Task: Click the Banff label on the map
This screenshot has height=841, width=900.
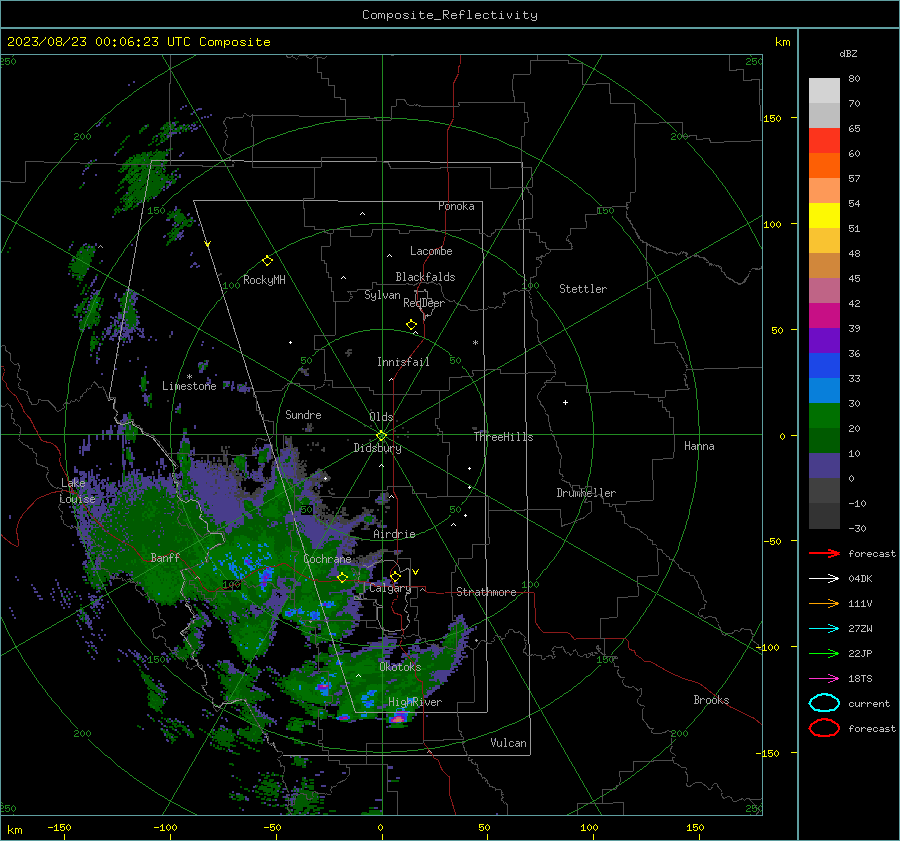Action: pyautogui.click(x=165, y=557)
